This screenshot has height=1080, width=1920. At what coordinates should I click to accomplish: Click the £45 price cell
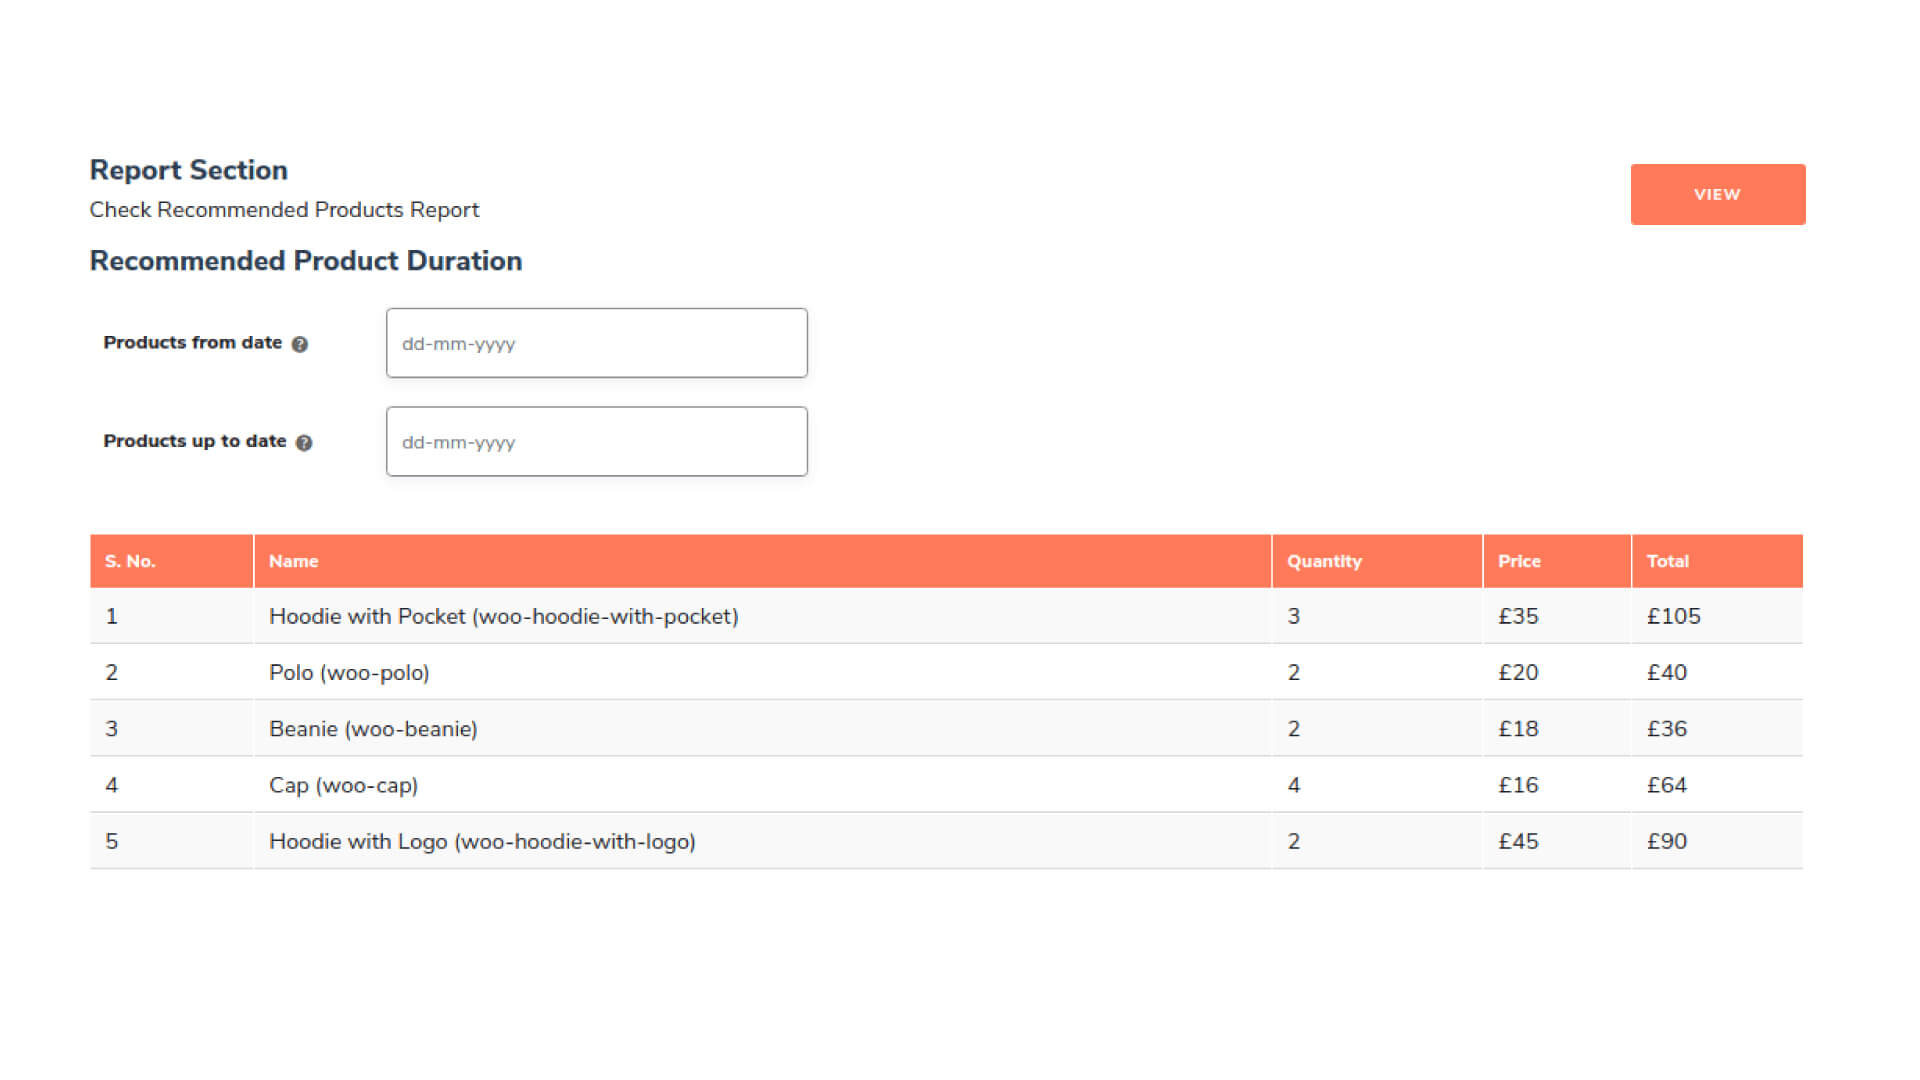1518,841
